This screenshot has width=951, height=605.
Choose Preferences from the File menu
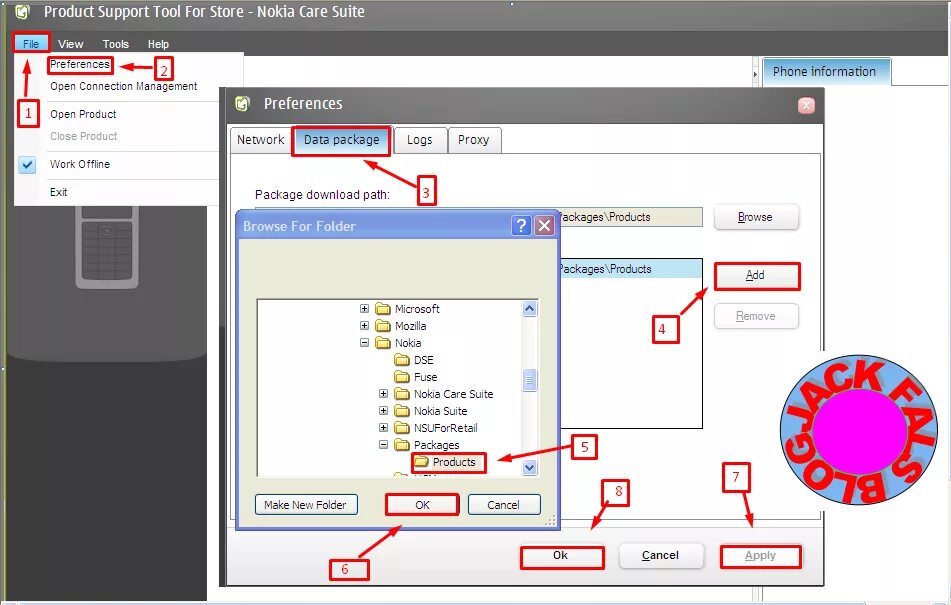[x=80, y=64]
